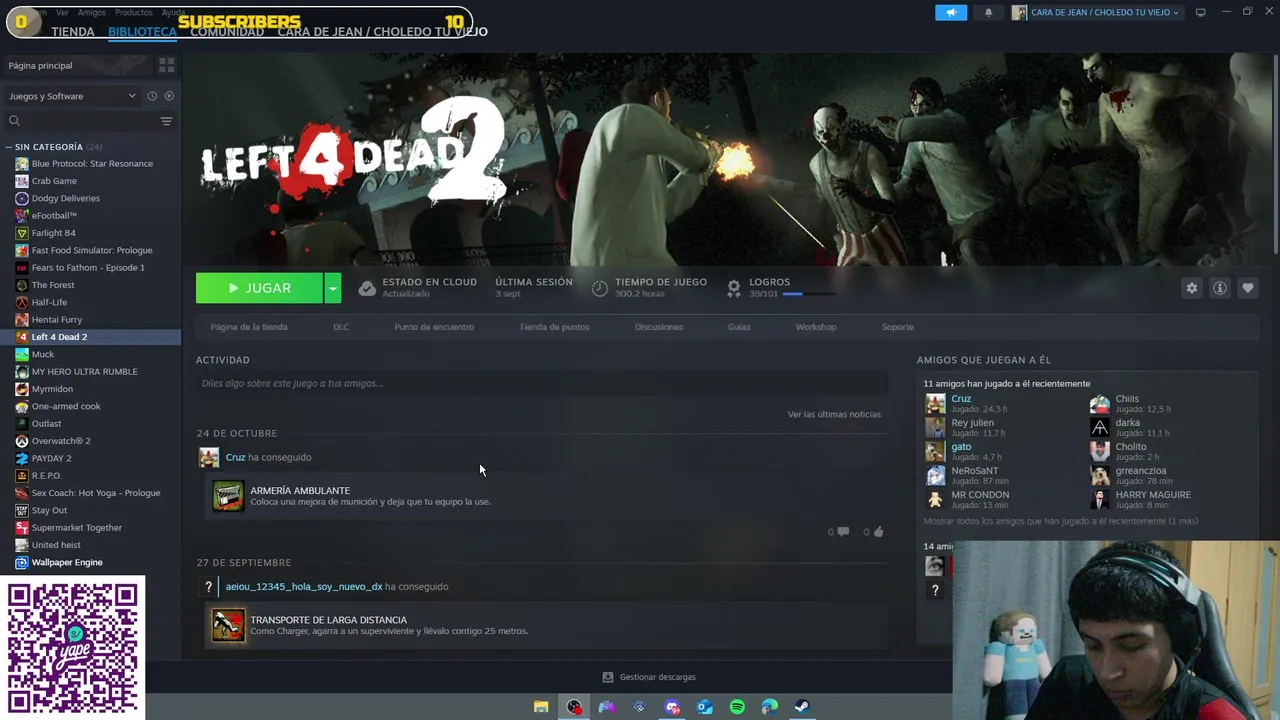Show Left 4 Dead 2 info icon
The width and height of the screenshot is (1280, 720).
tap(1220, 288)
